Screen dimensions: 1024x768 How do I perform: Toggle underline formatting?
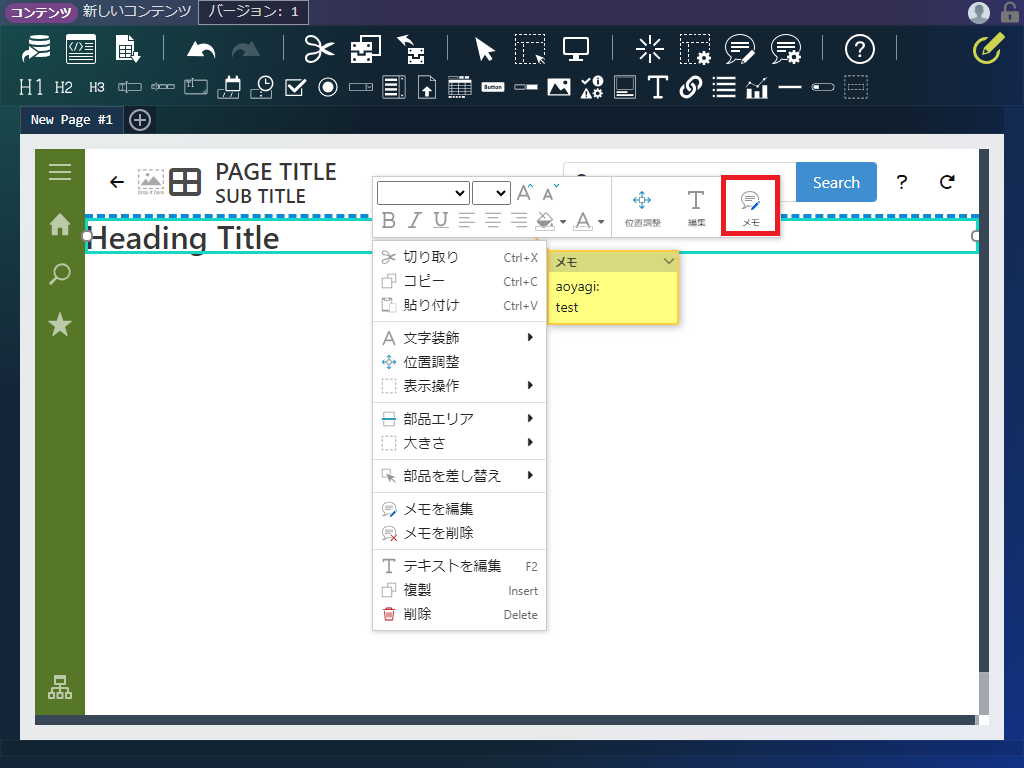coord(441,220)
